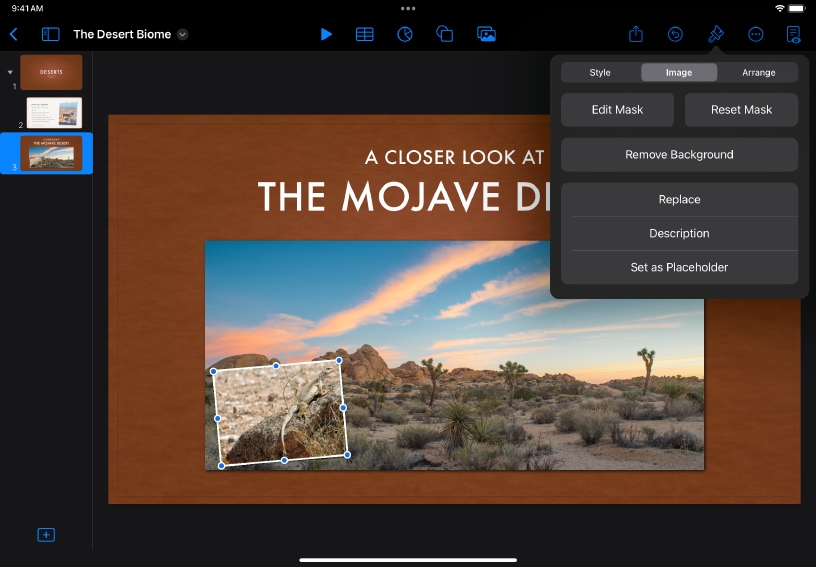Open the media insert menu
The width and height of the screenshot is (816, 567).
486,34
